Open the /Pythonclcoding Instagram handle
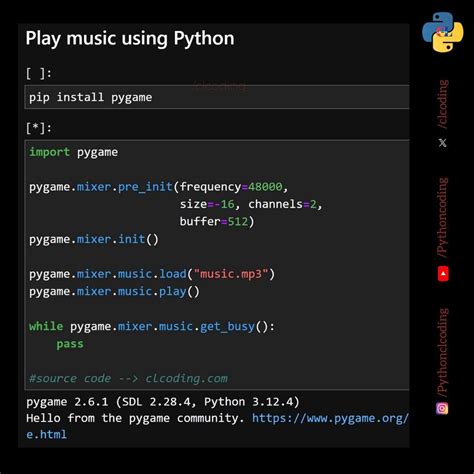 click(443, 353)
